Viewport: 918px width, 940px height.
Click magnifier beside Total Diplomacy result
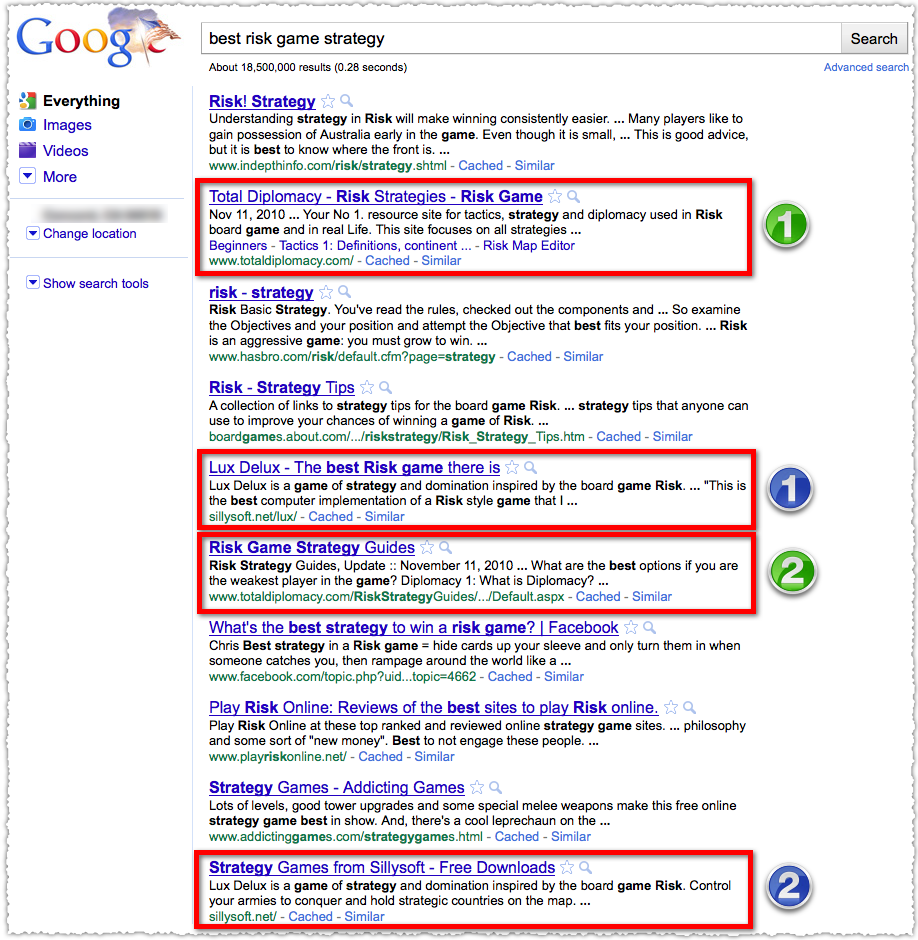(574, 196)
